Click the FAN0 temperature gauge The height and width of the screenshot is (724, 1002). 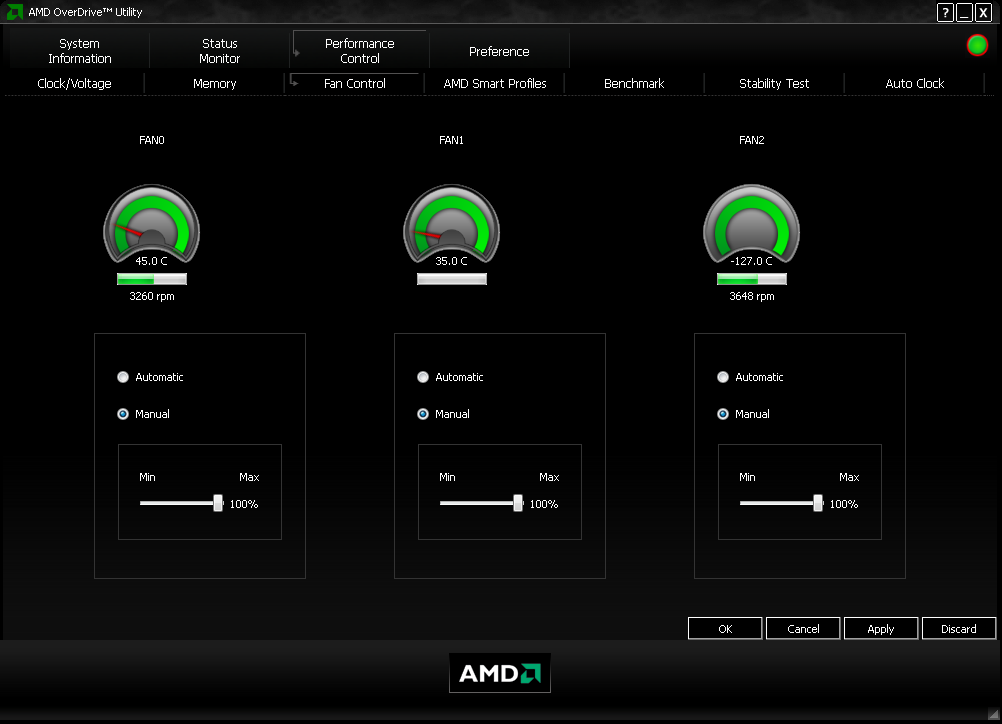coord(151,224)
